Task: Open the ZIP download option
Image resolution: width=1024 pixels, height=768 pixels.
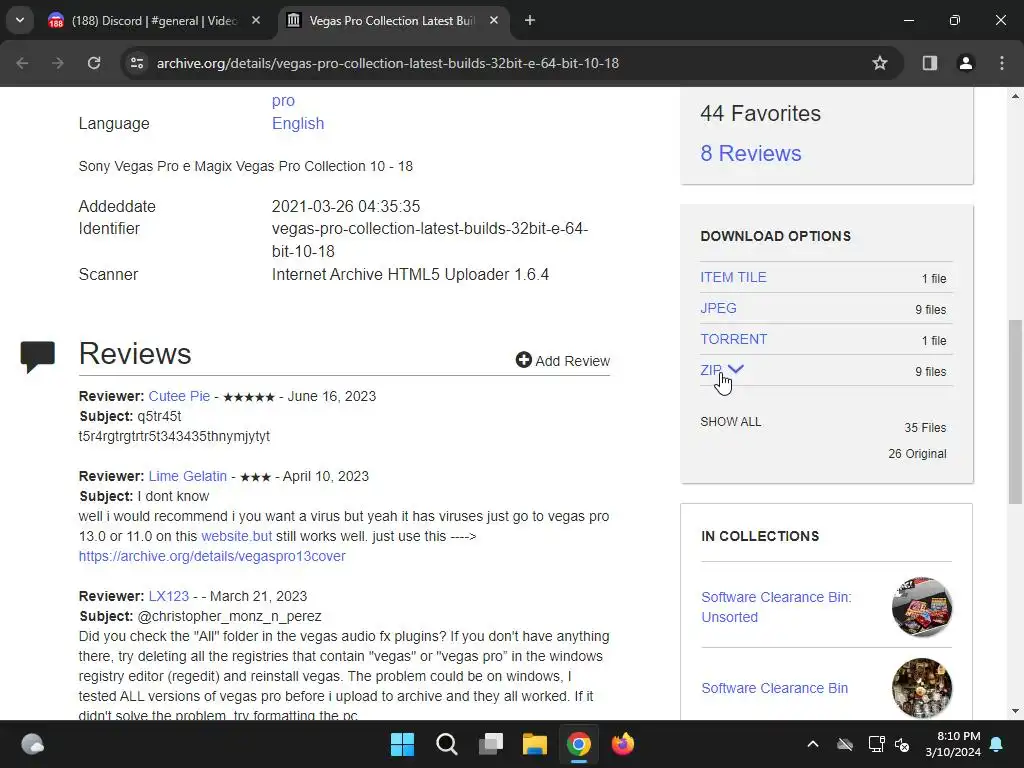Action: point(711,370)
